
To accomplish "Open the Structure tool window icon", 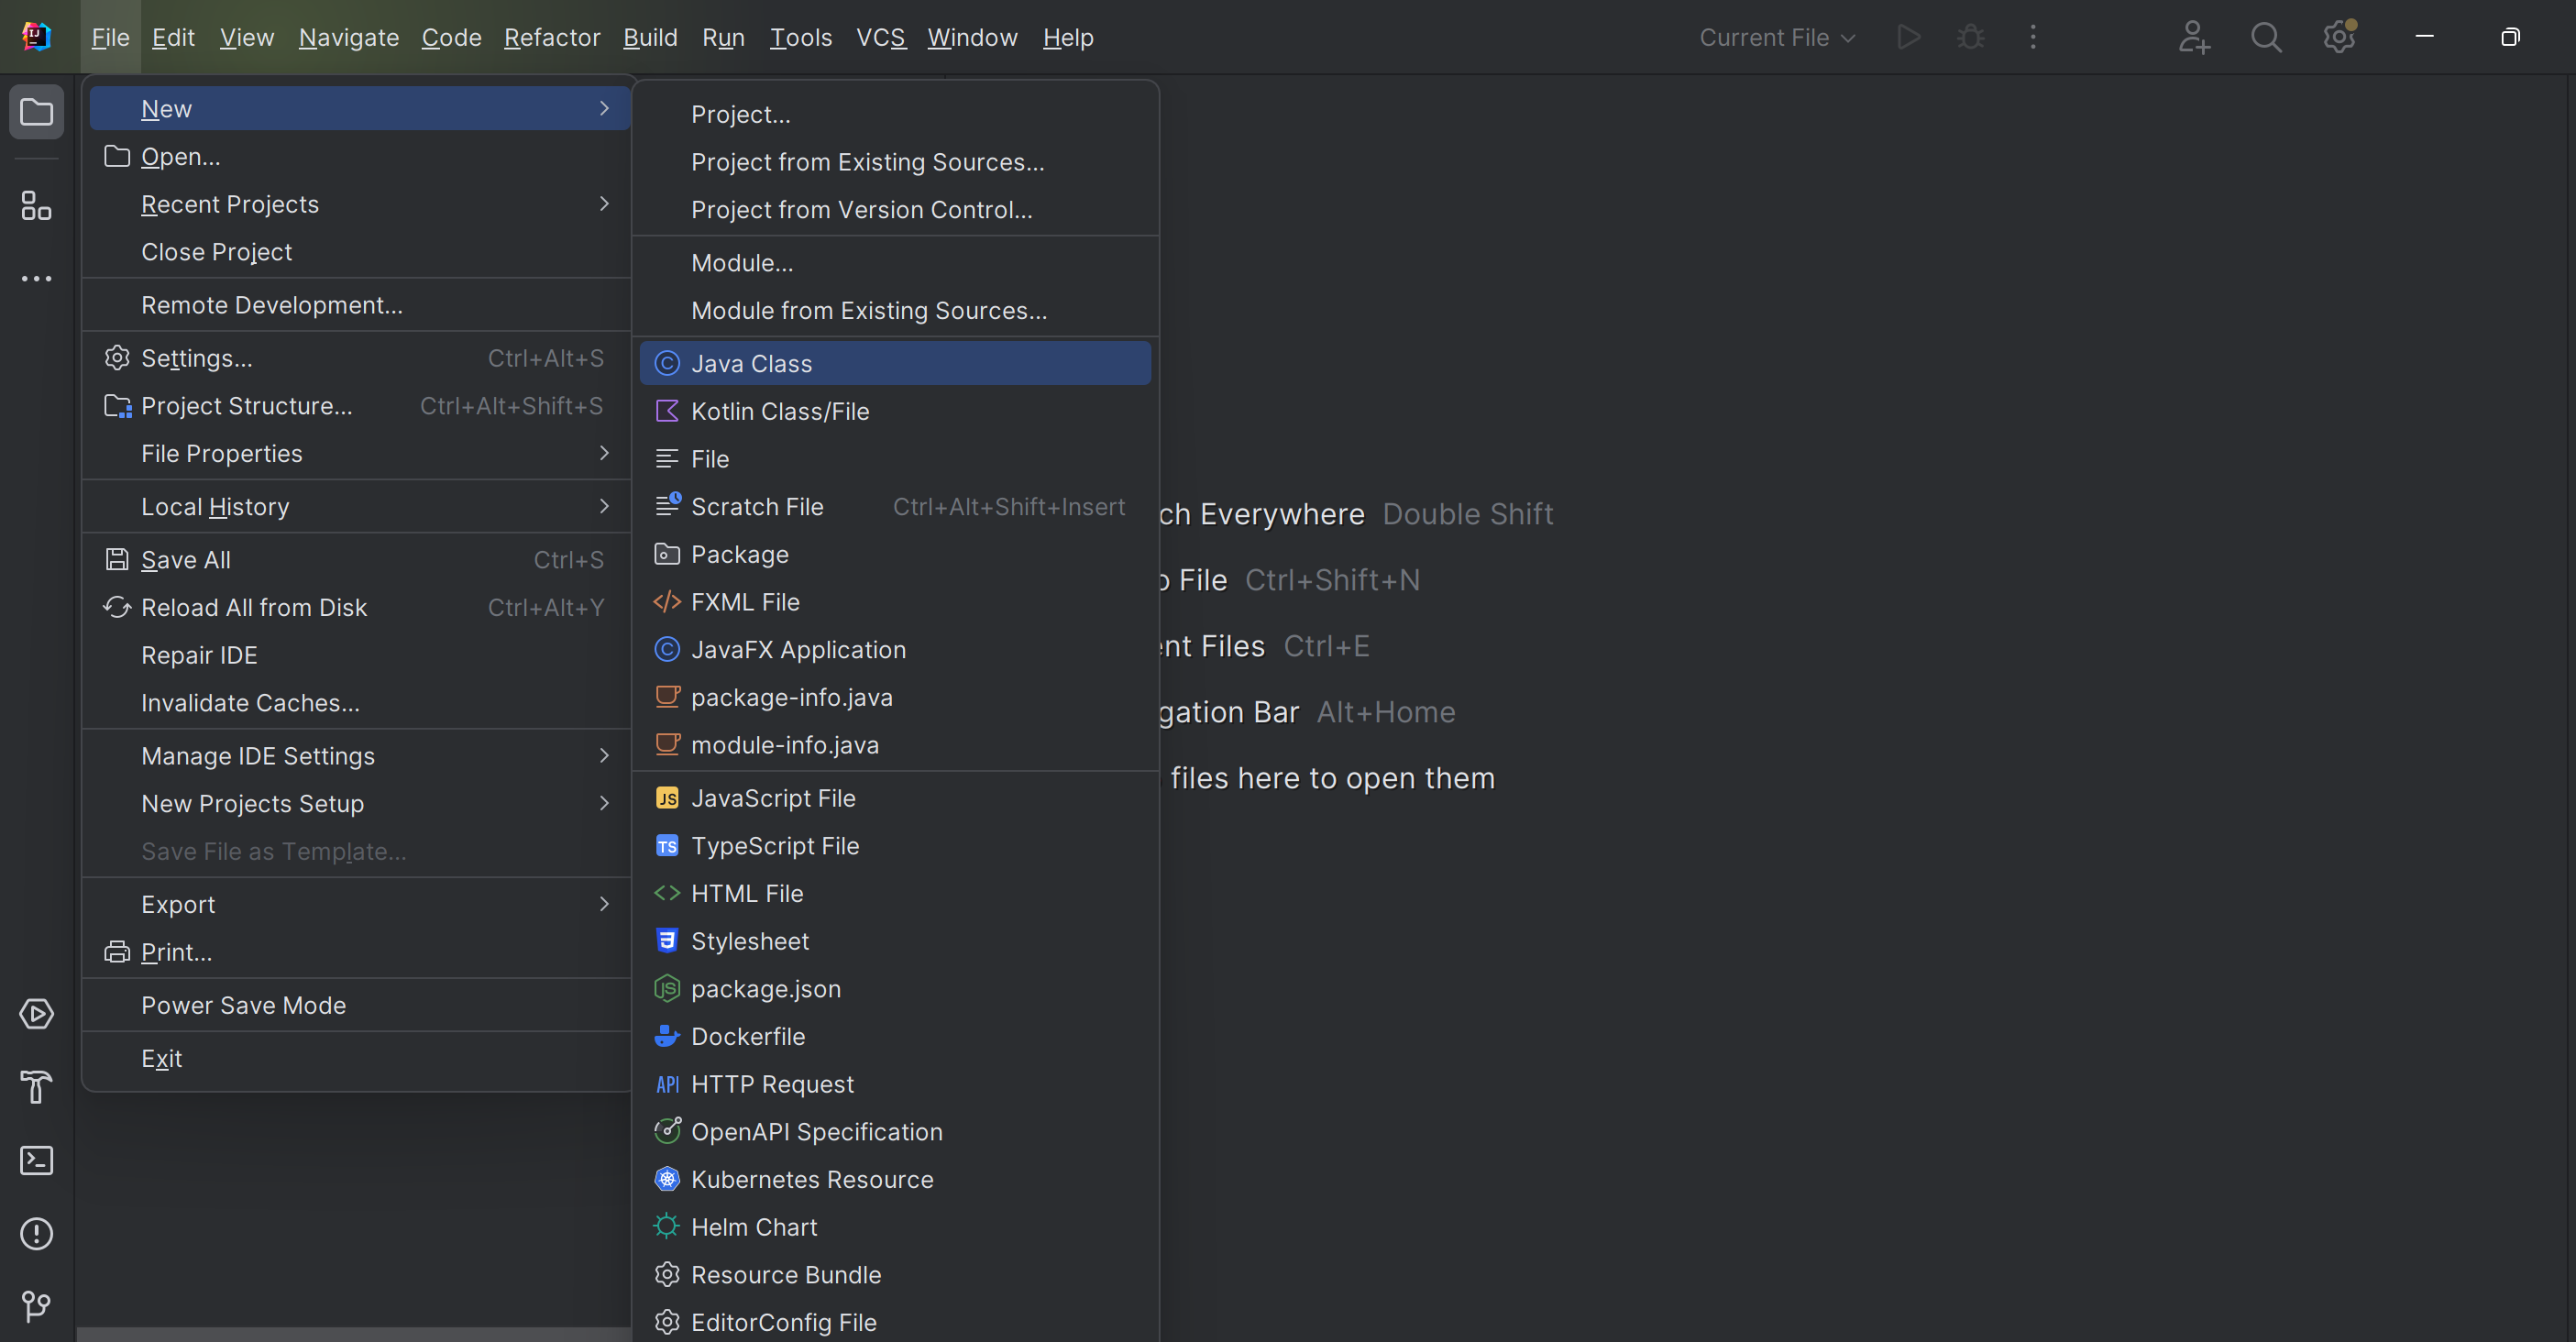I will pos(37,206).
